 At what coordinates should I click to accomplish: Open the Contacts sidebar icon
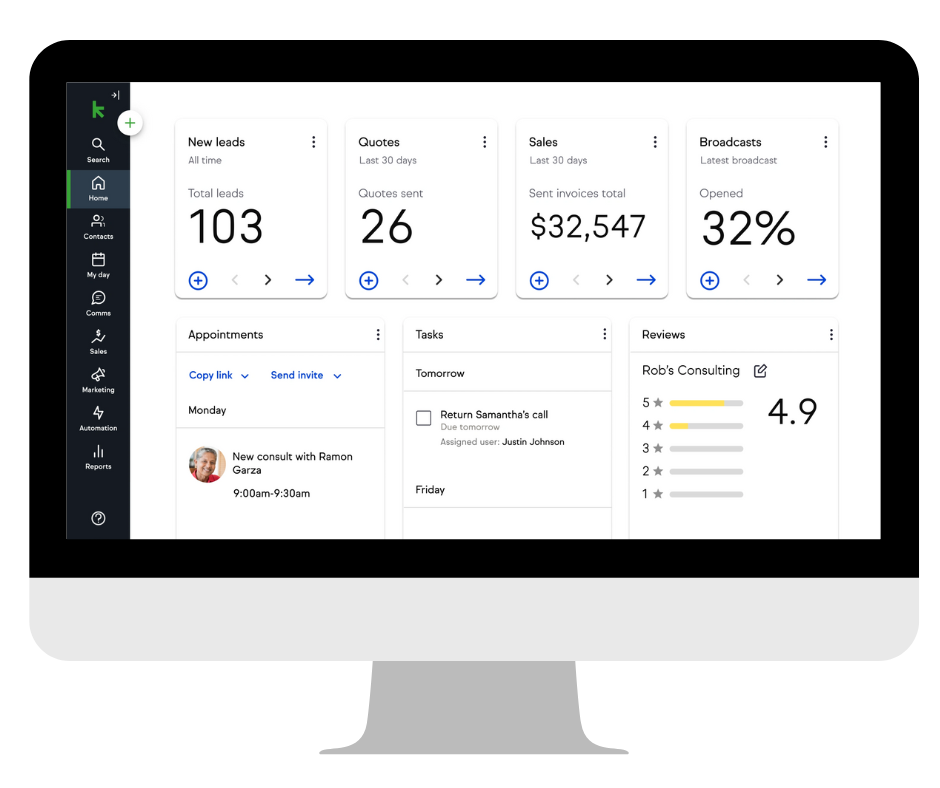point(98,226)
